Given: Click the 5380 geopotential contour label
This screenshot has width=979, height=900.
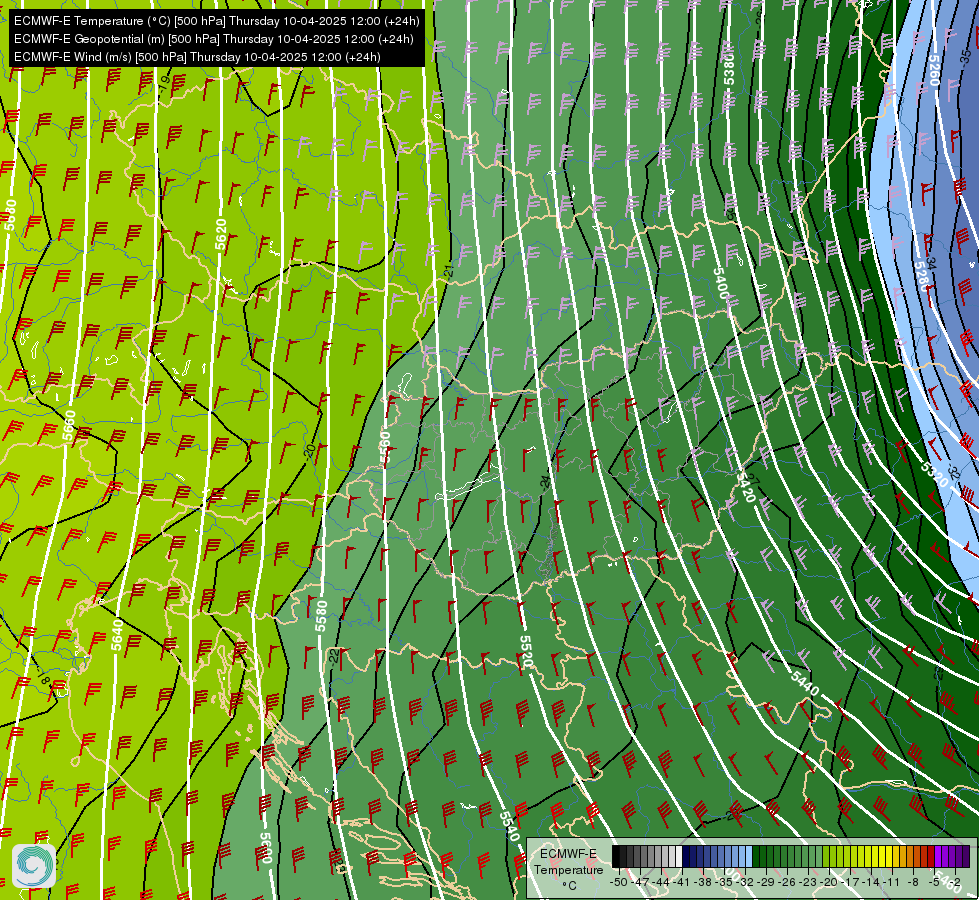Looking at the screenshot, I should point(729,69).
